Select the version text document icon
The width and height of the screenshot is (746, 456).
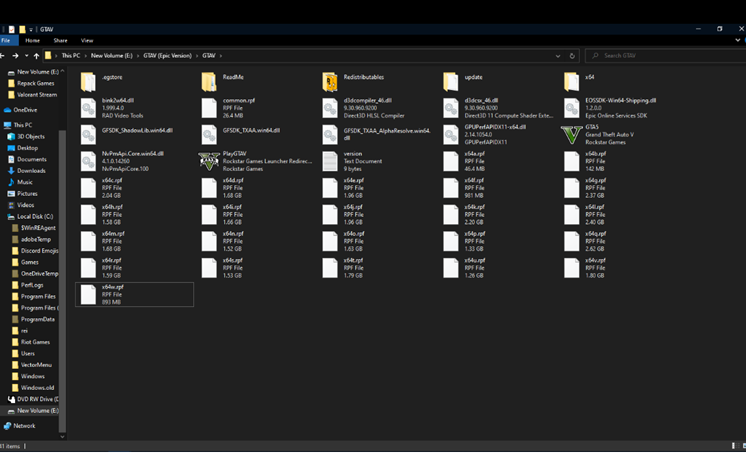point(330,161)
